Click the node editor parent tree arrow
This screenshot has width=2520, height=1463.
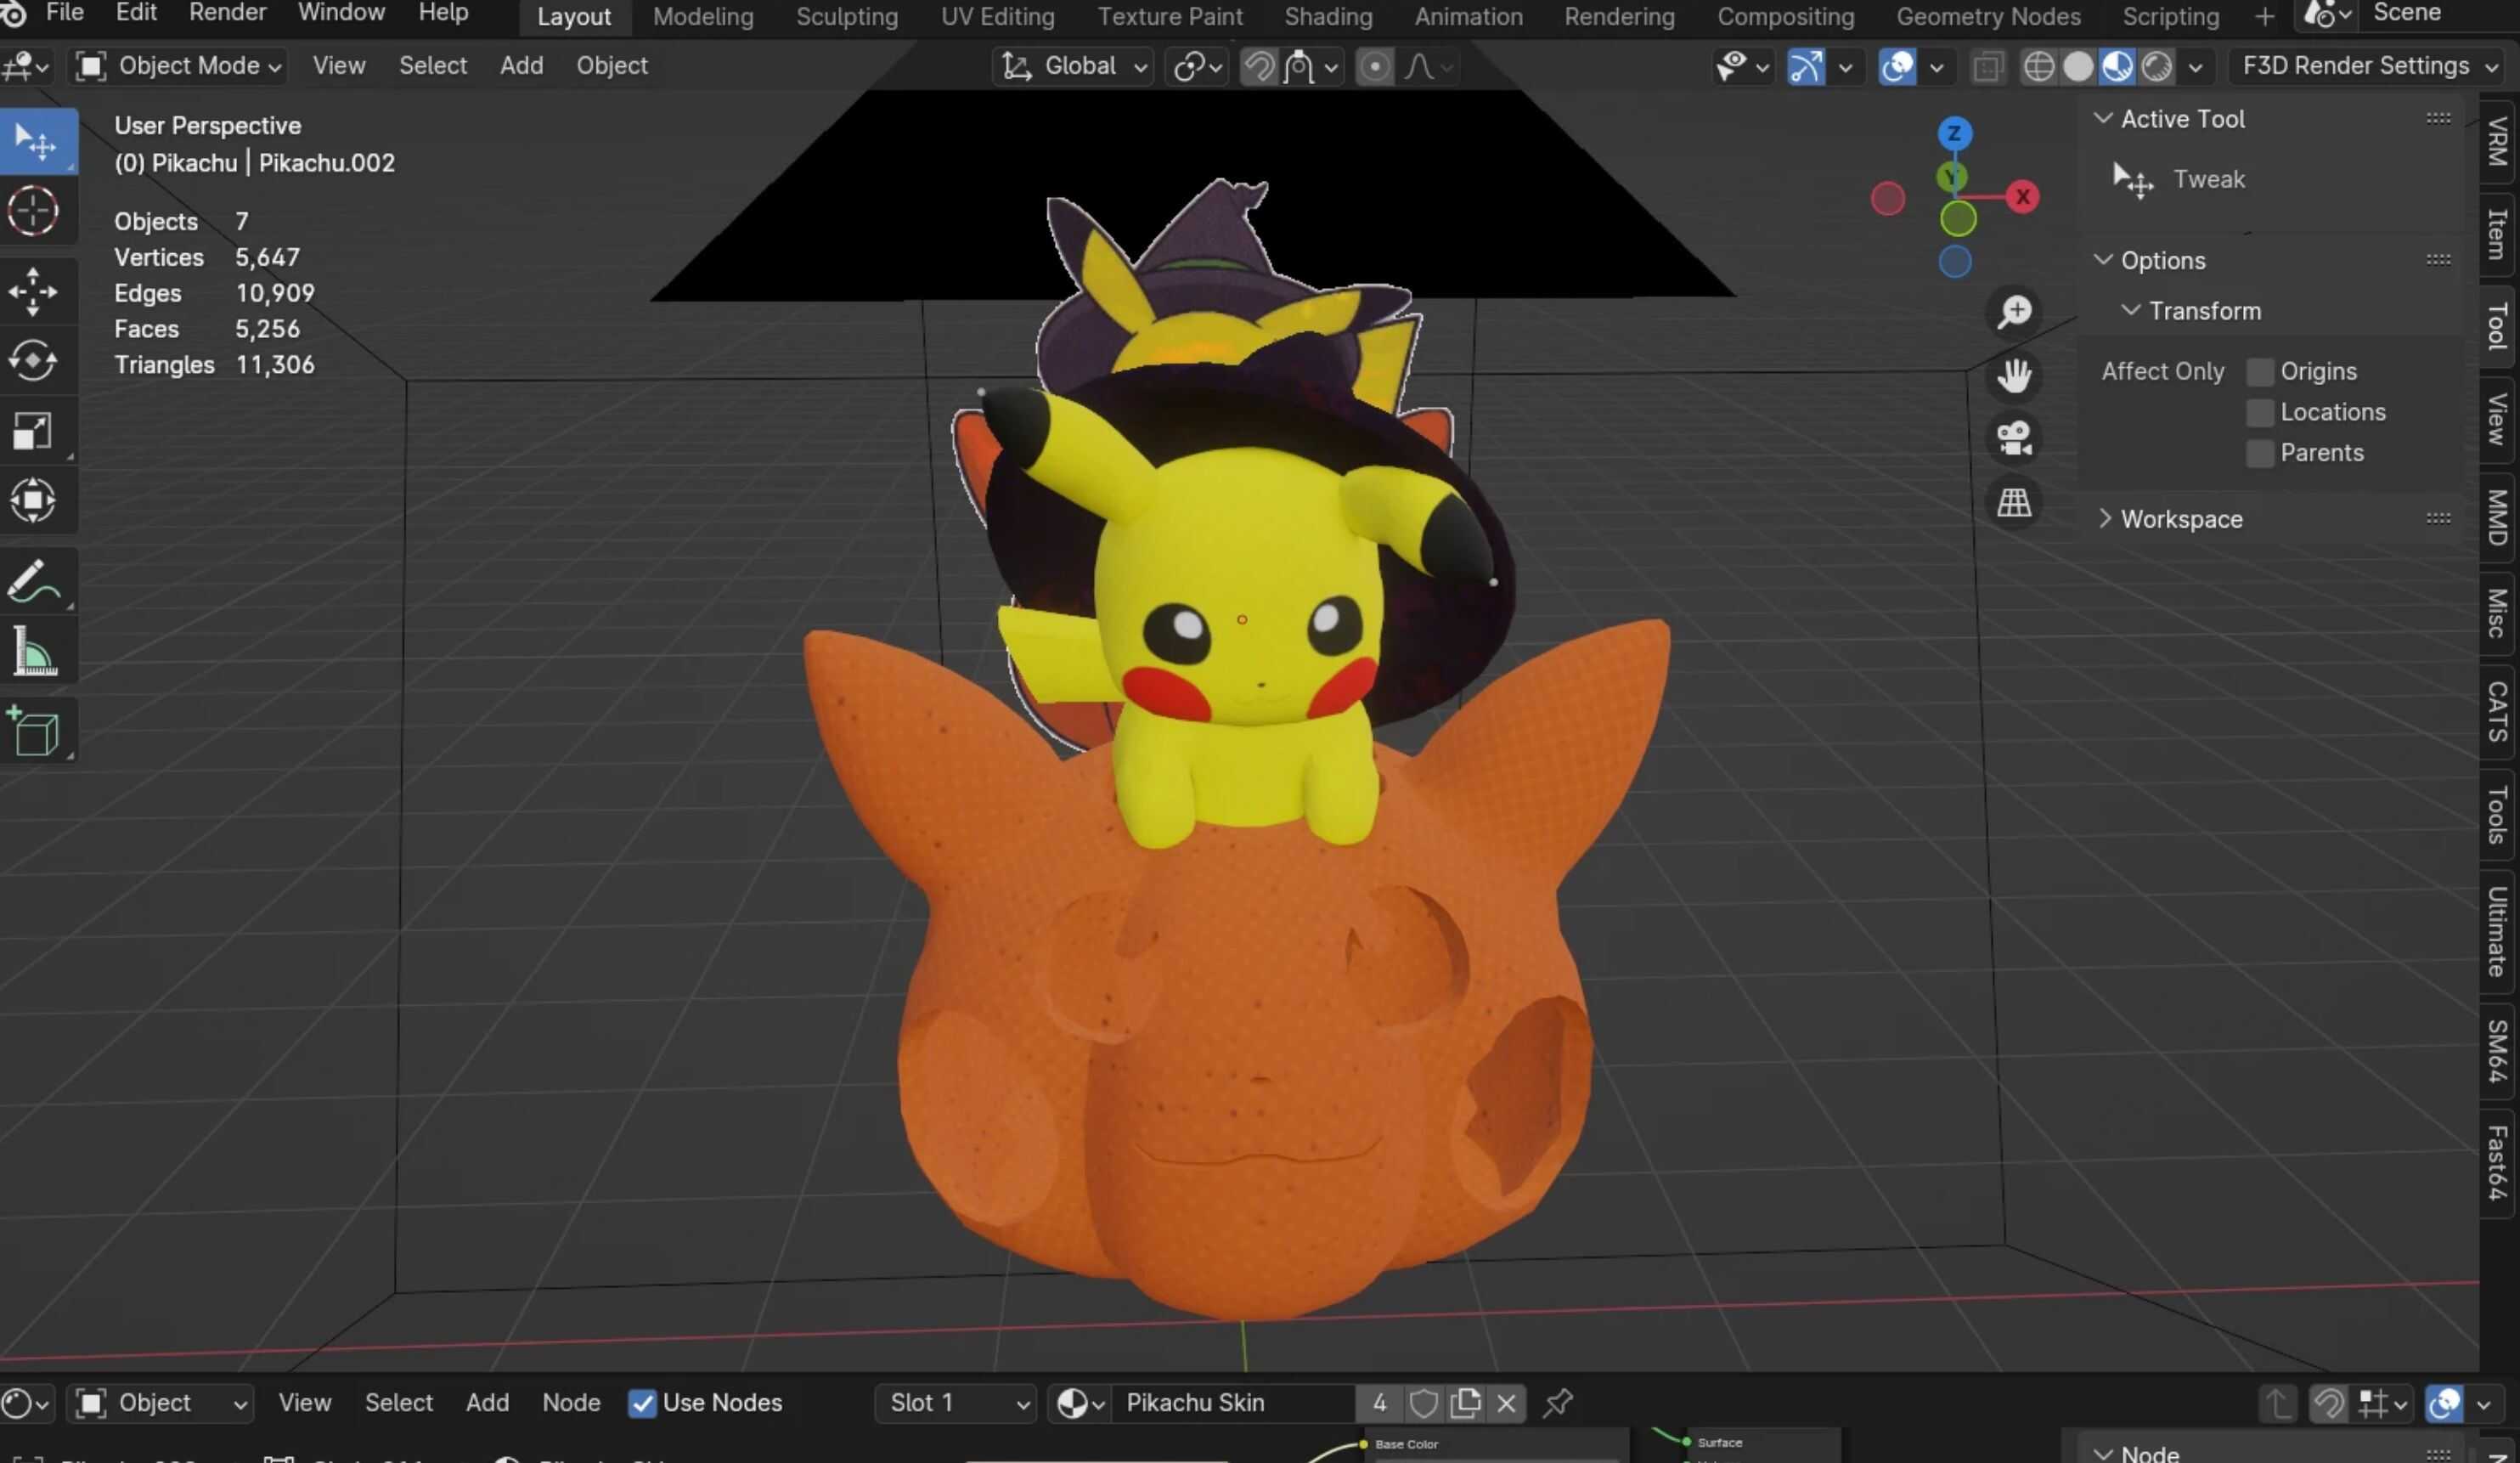(2277, 1404)
